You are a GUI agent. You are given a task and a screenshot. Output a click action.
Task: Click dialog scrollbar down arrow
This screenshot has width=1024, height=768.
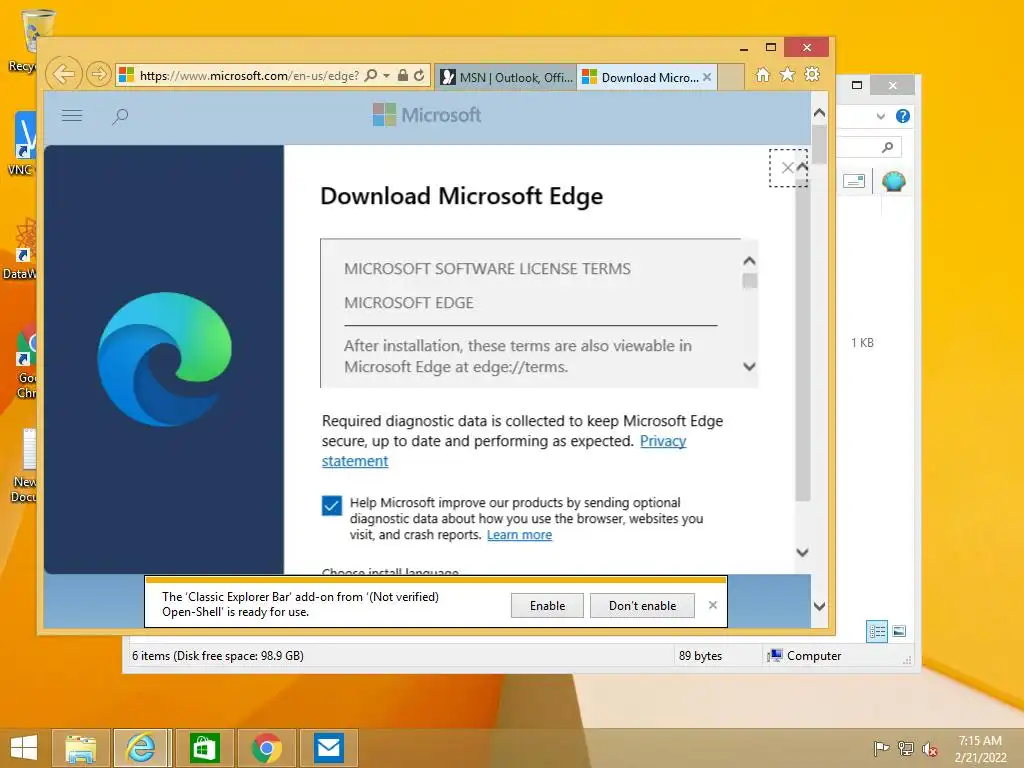[803, 552]
